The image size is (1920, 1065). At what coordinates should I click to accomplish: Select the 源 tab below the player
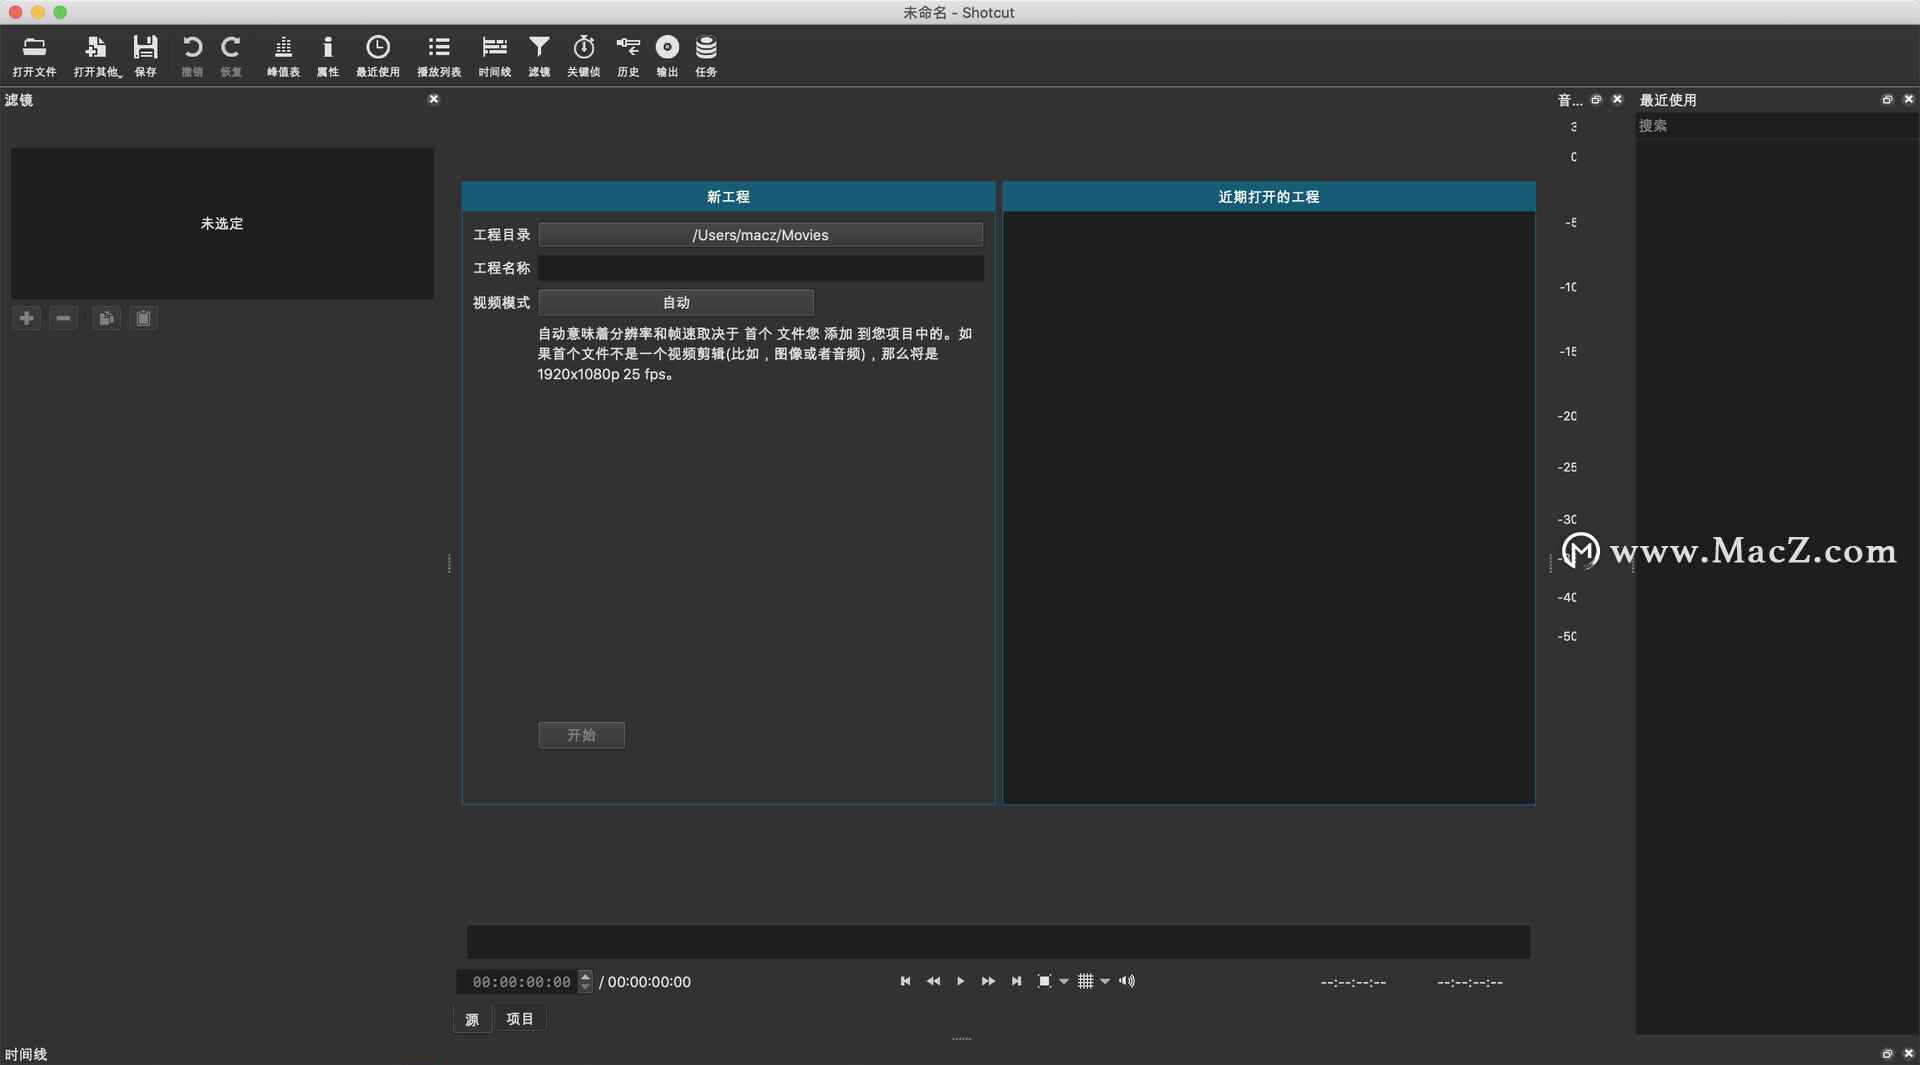tap(472, 1019)
